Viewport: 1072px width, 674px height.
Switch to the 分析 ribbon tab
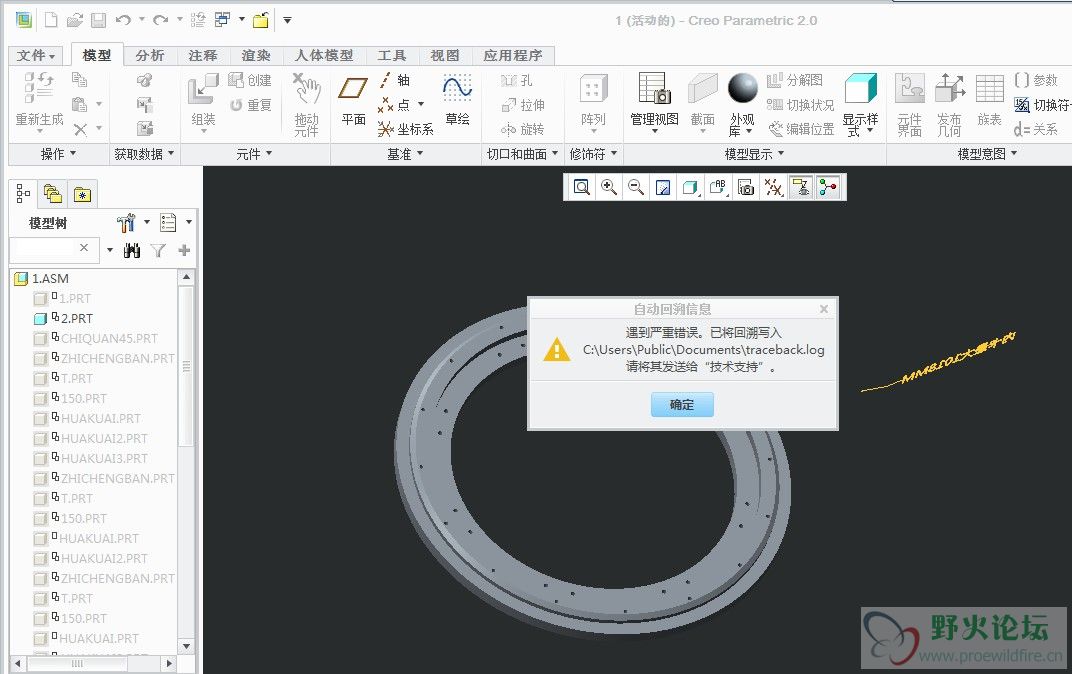(150, 55)
